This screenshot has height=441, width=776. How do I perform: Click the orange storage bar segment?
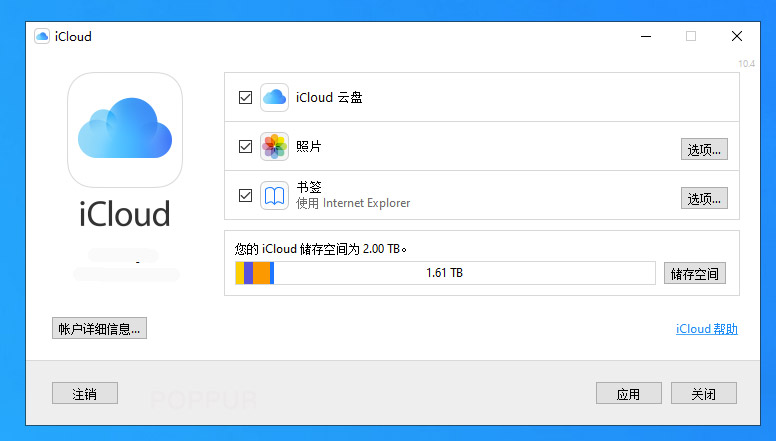pyautogui.click(x=261, y=273)
